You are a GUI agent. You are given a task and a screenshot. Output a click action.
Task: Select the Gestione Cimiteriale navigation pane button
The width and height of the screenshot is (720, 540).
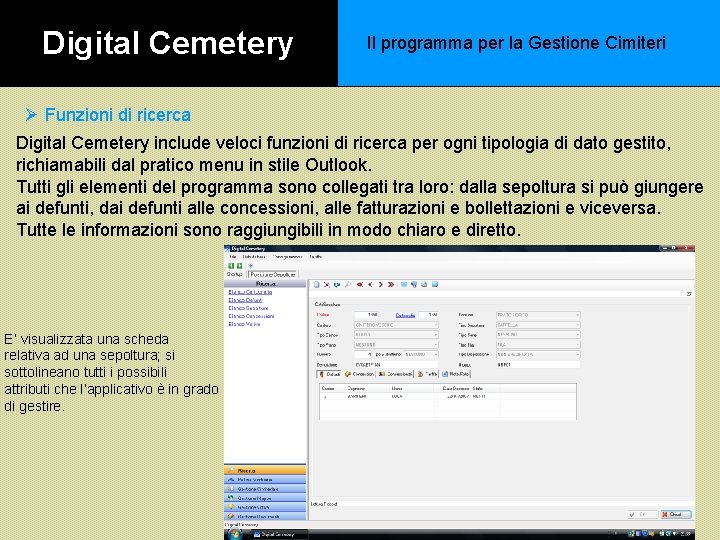click(265, 489)
